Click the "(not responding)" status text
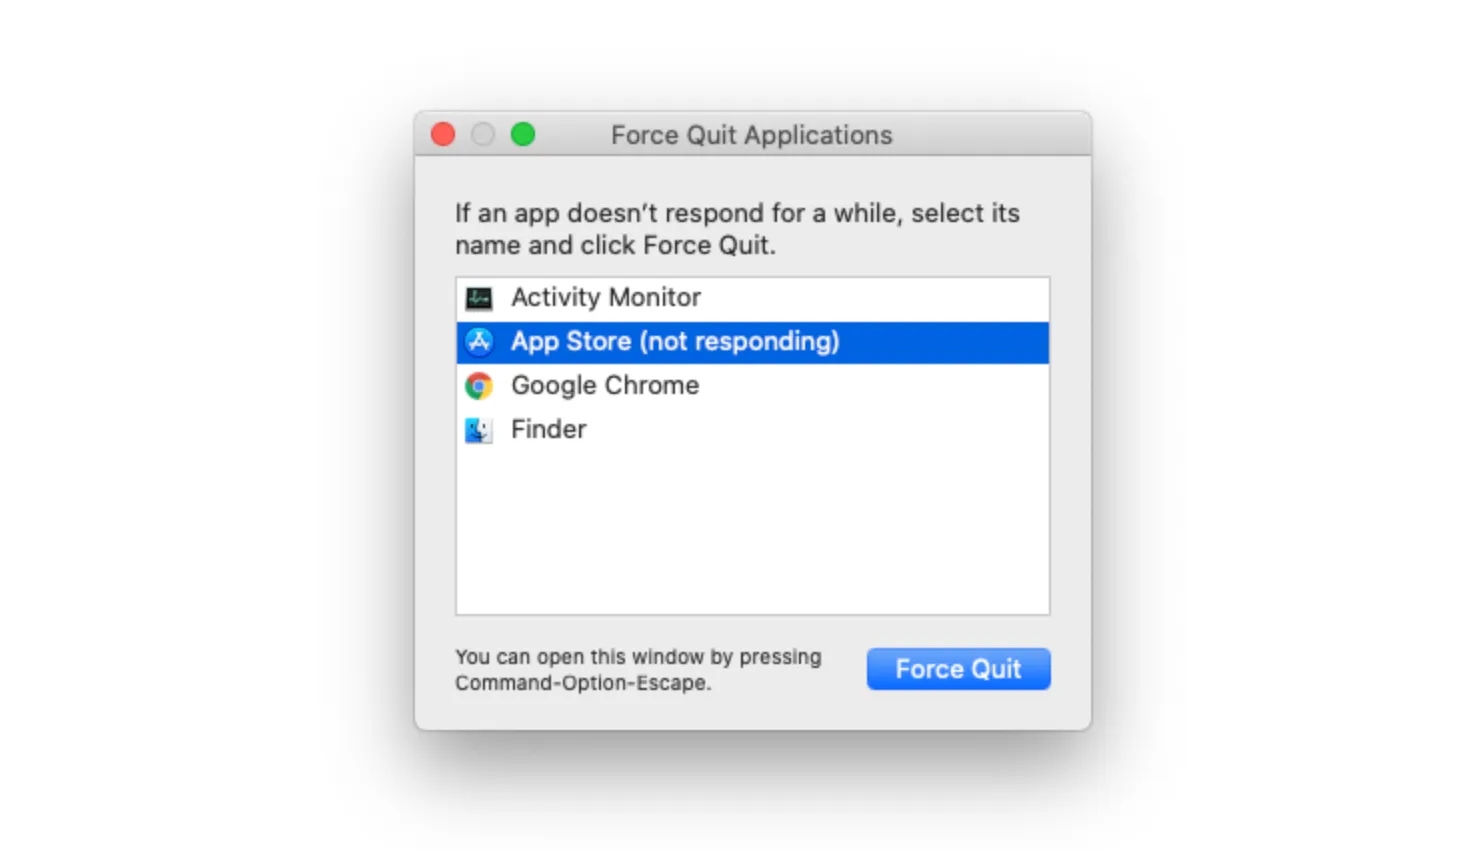This screenshot has height=852, width=1482. (x=740, y=342)
